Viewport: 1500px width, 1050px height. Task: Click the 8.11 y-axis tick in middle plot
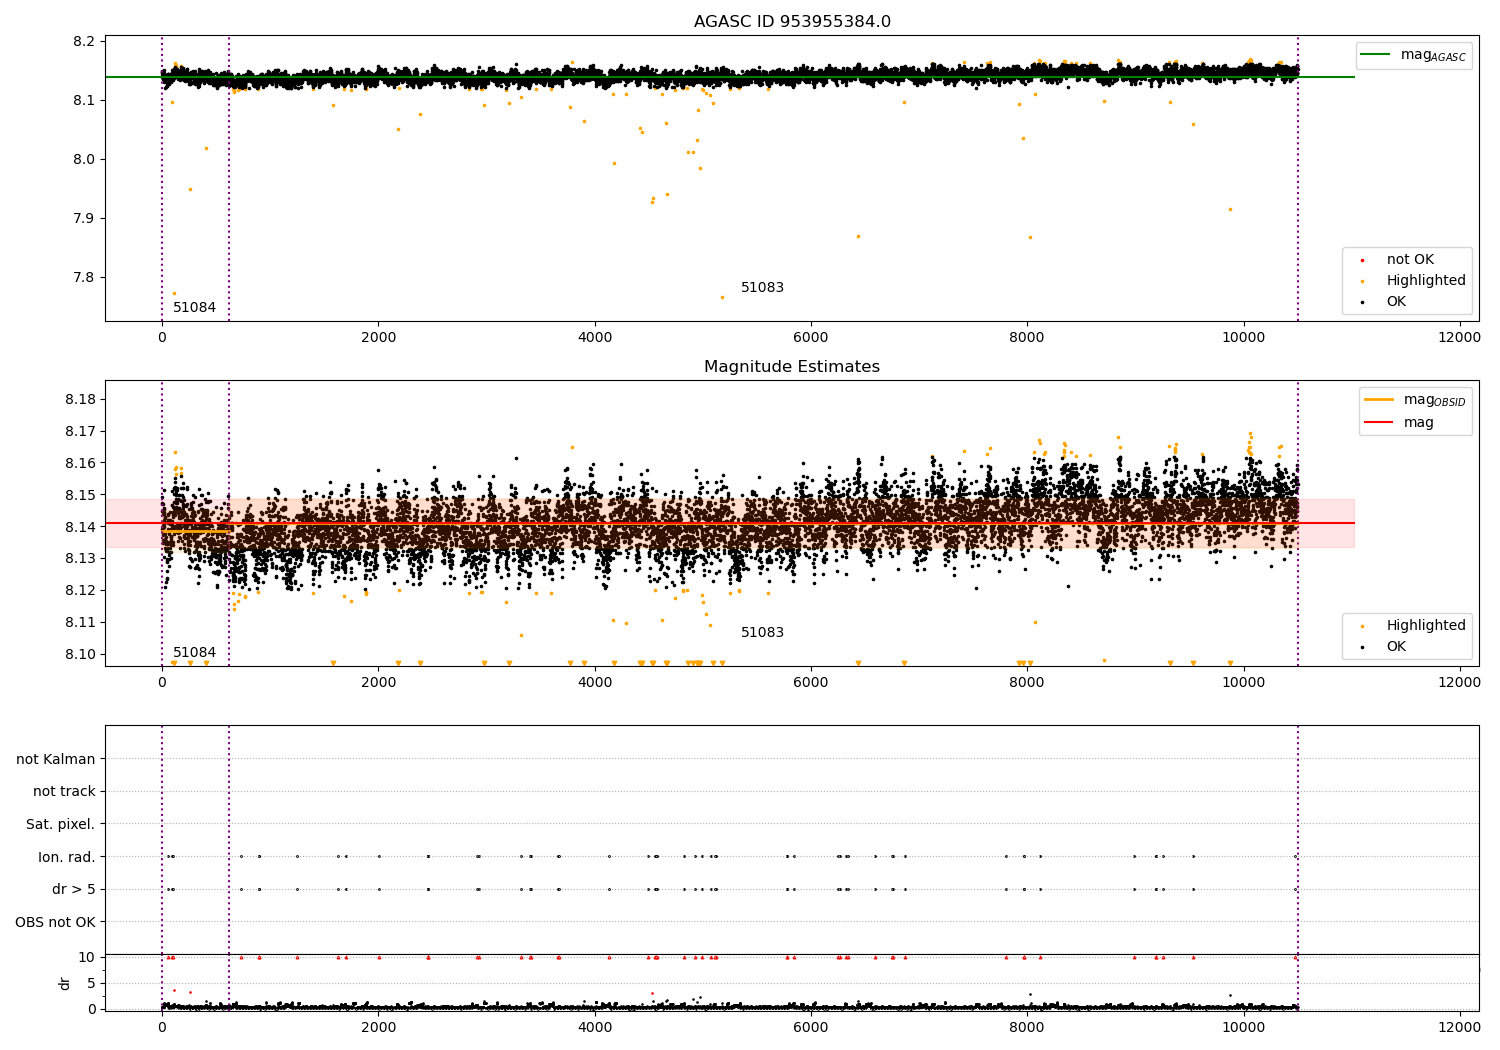click(81, 623)
